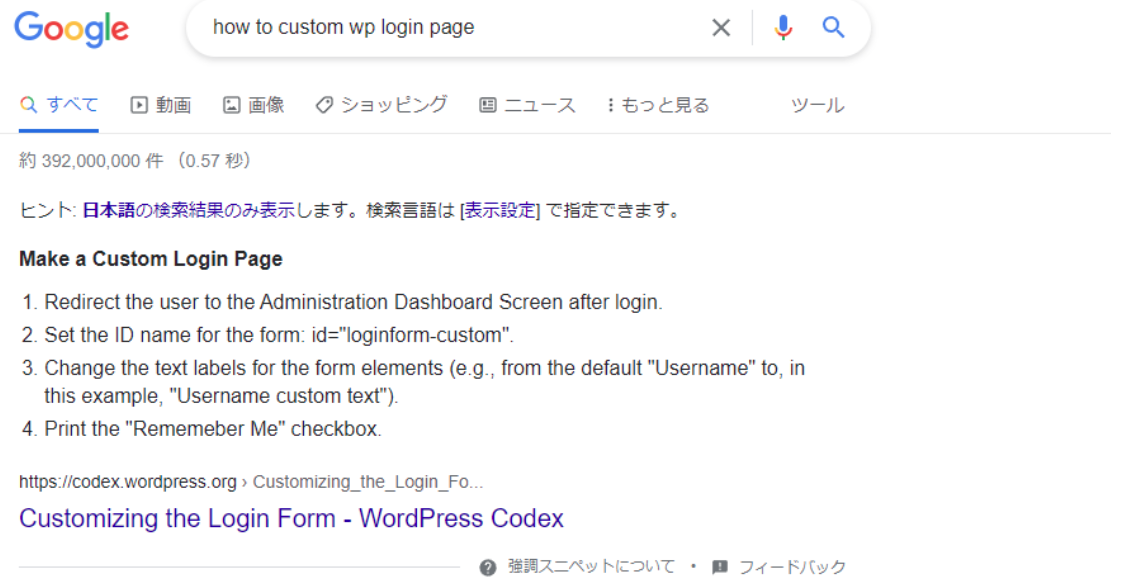The height and width of the screenshot is (579, 1131).
Task: Submit search with blue magnifier icon
Action: point(833,27)
